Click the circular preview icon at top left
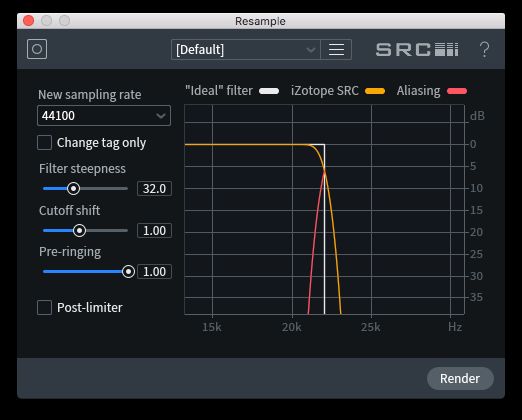522x420 pixels. coord(37,49)
